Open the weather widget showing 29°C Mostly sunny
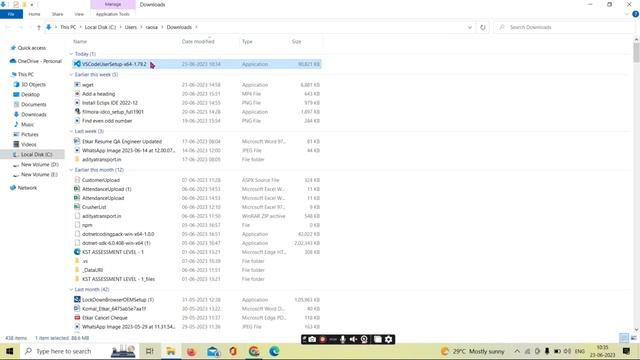This screenshot has height=360, width=640. click(x=473, y=351)
